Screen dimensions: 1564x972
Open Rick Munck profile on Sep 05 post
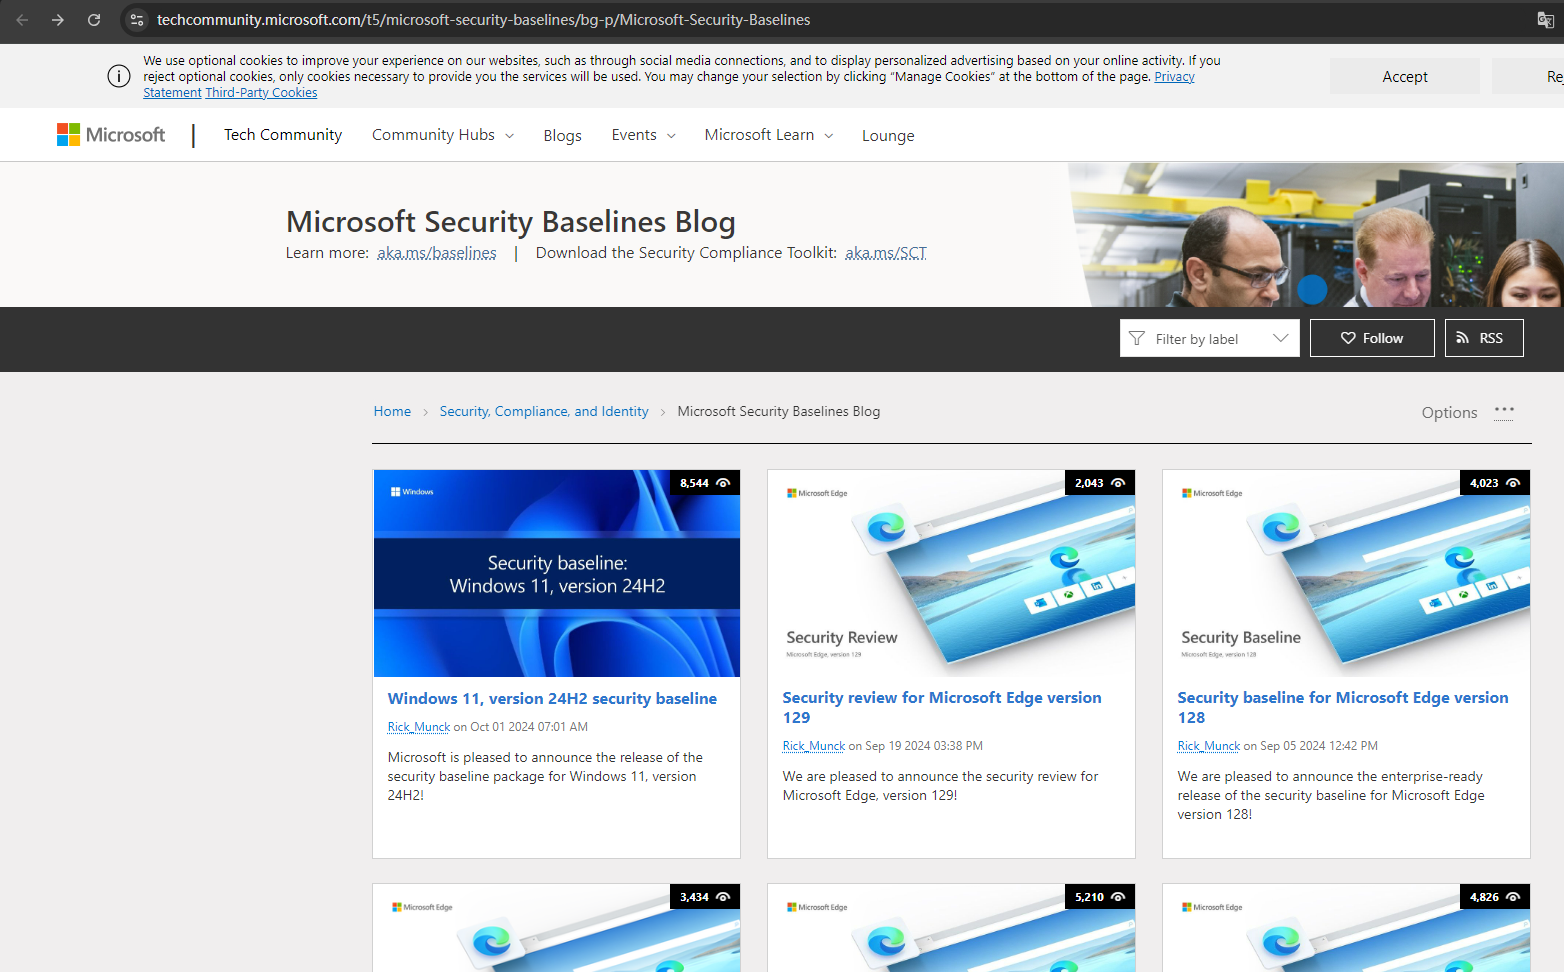click(x=1208, y=746)
